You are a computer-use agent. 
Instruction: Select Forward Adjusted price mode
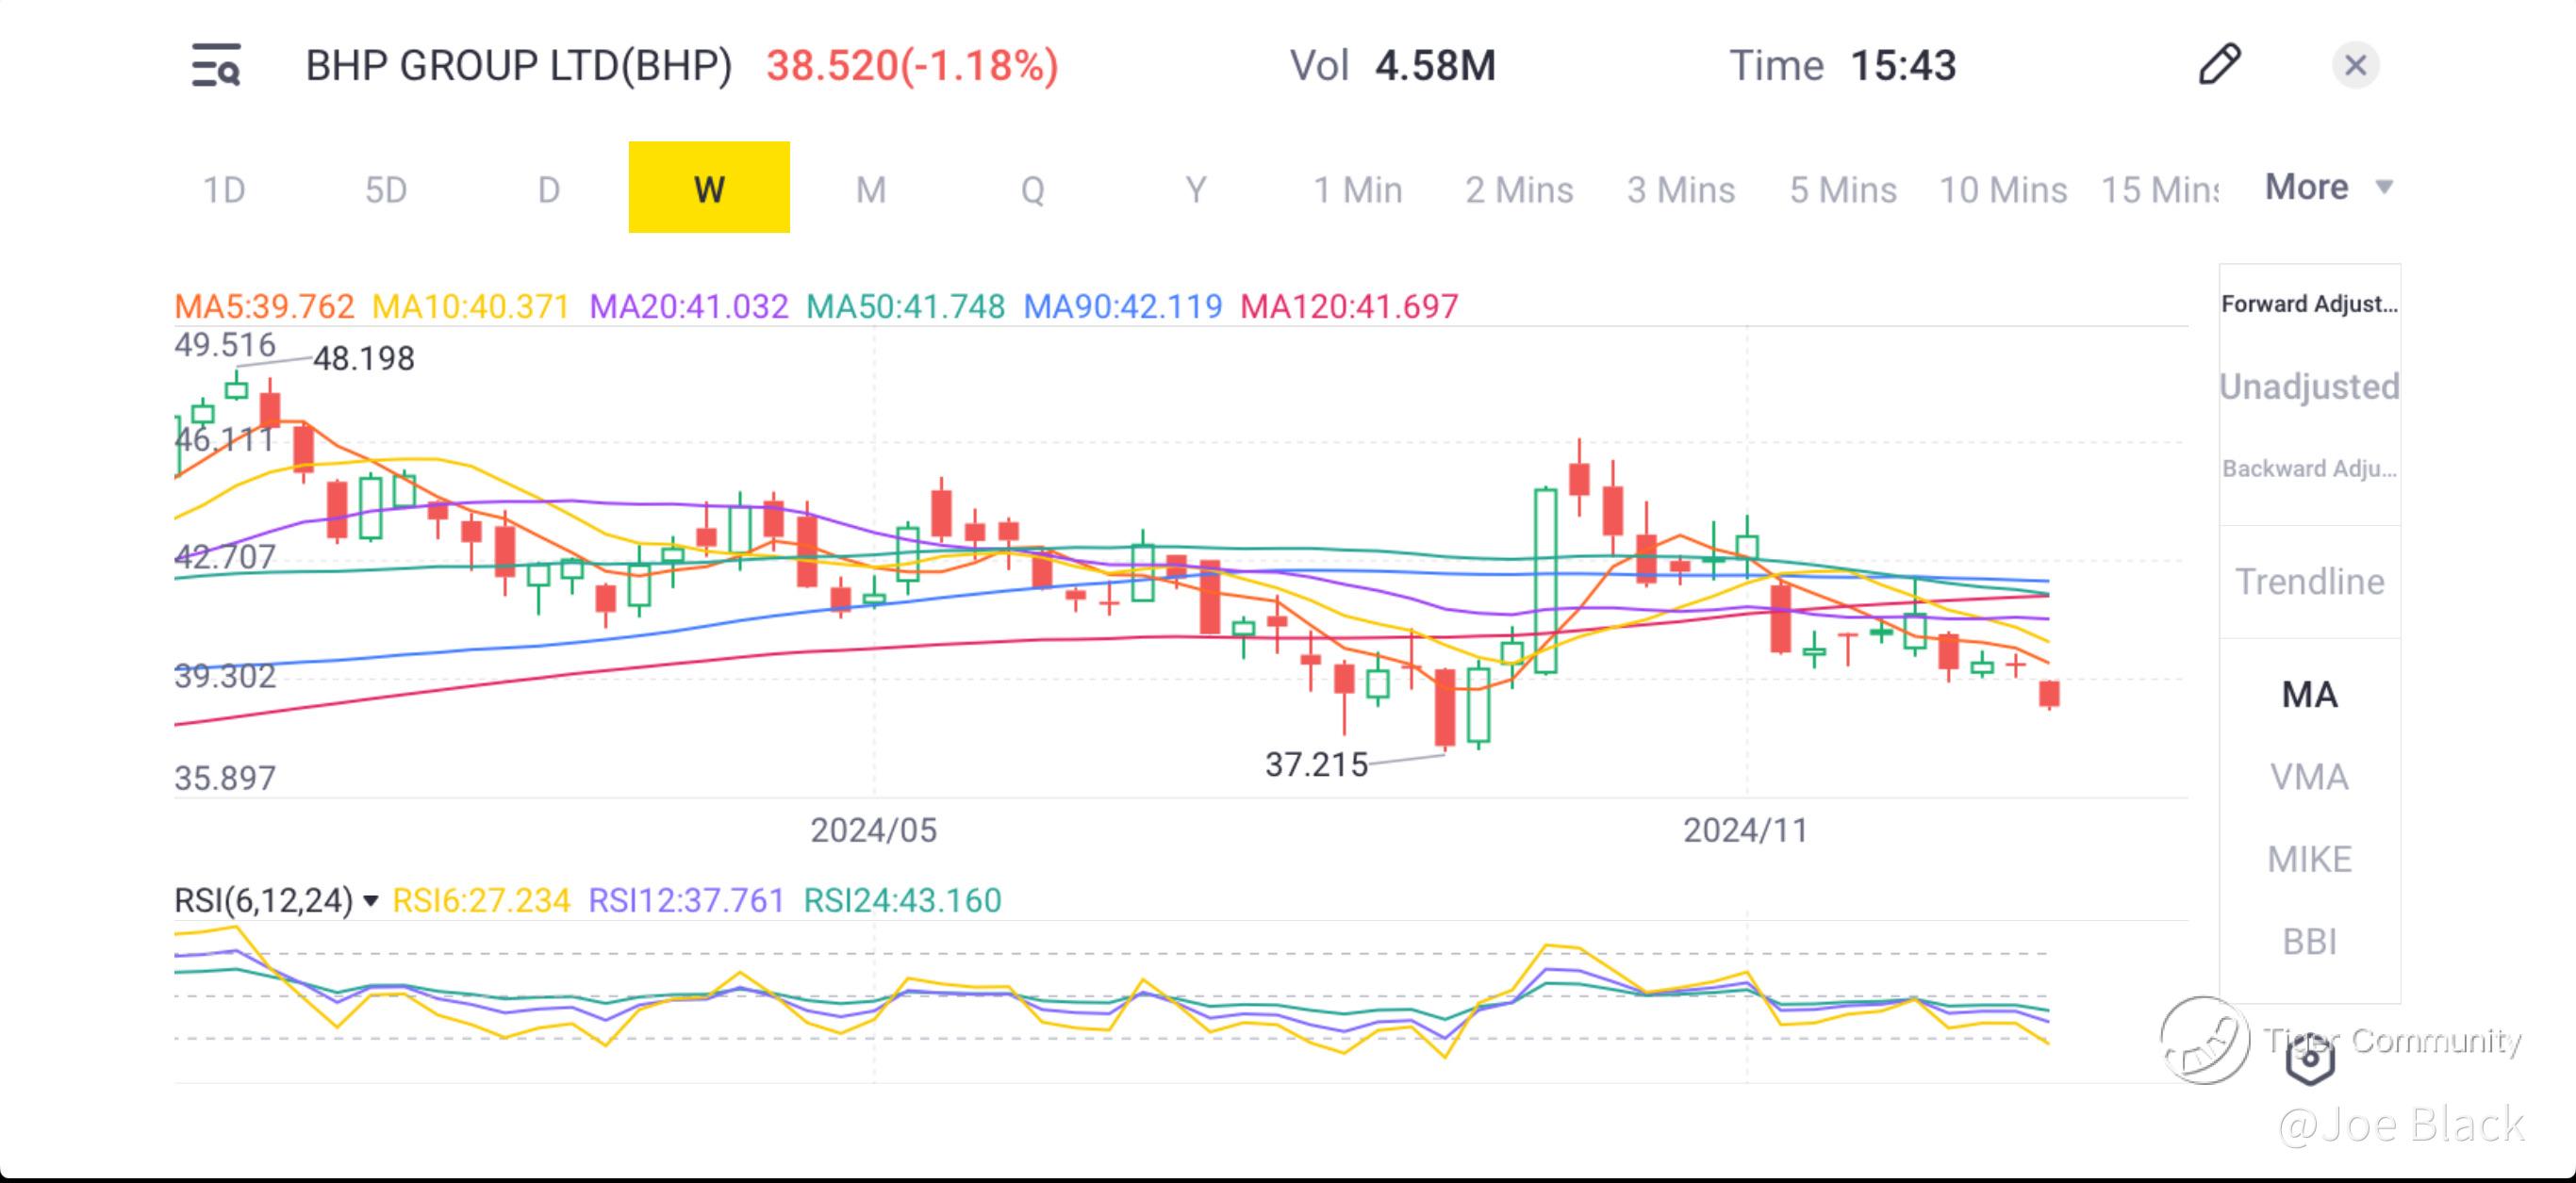(2309, 304)
